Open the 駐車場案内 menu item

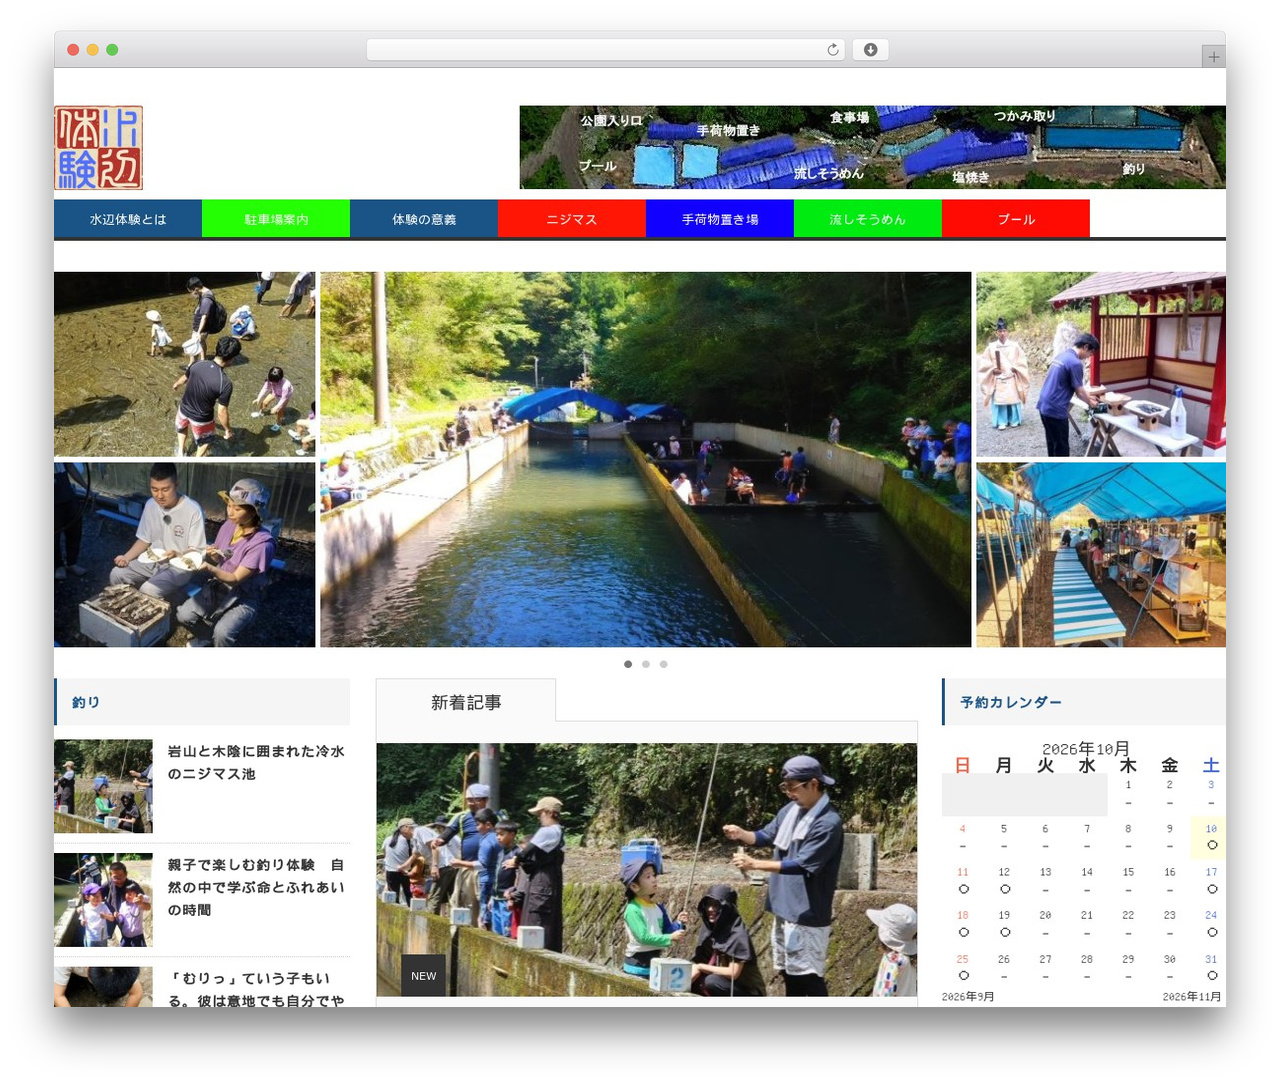point(276,219)
